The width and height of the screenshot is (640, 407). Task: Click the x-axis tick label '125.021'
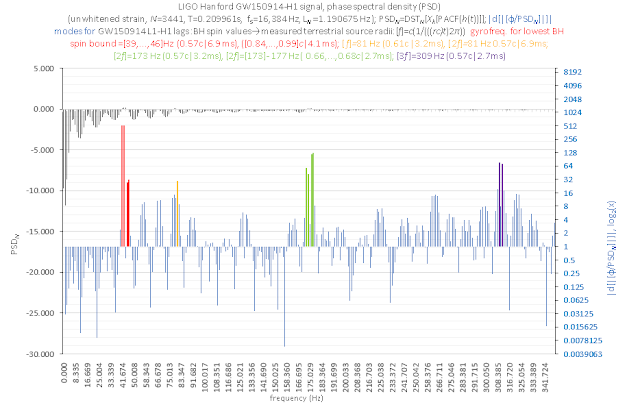point(240,376)
